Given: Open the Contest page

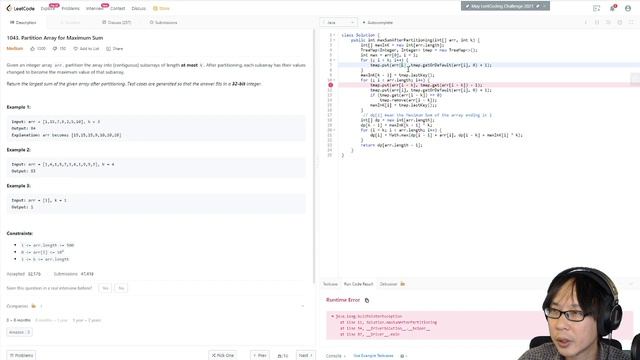Looking at the screenshot, I should click(118, 8).
